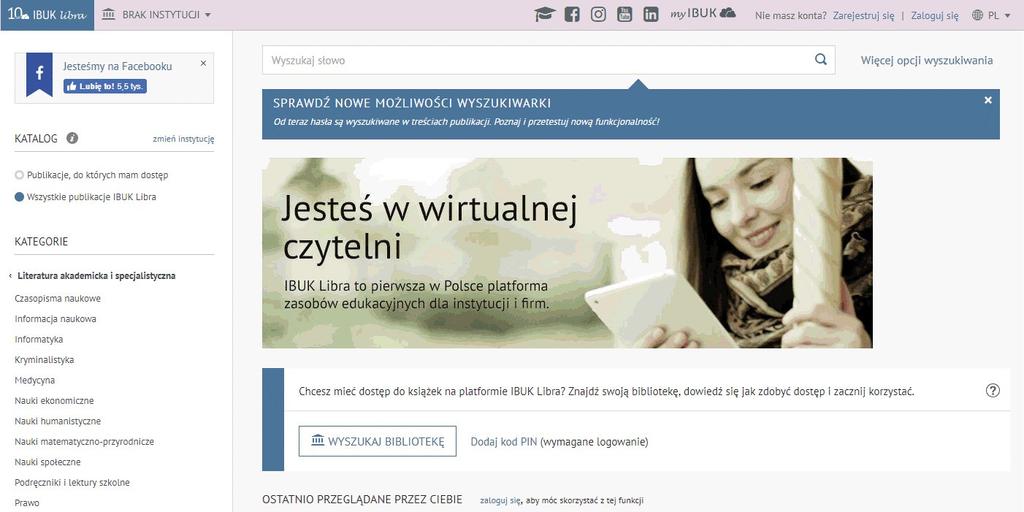Open Więcej opcji wyszukiwania
The width and height of the screenshot is (1024, 512).
click(927, 60)
